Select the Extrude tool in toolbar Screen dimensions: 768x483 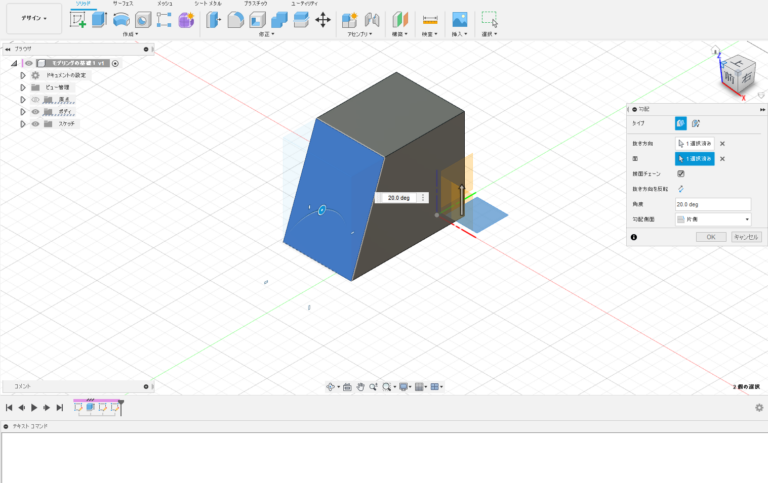(x=99, y=19)
